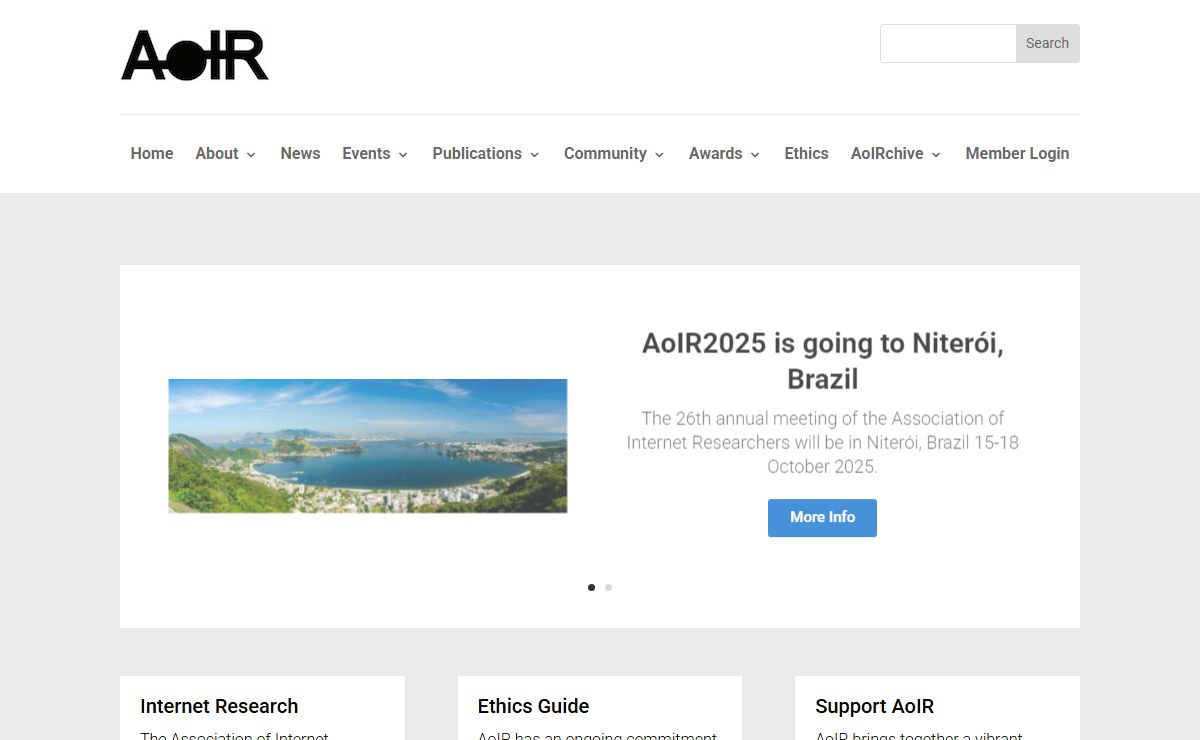Open the Support AoIR card heading
Screen dimensions: 1200x740
pyautogui.click(x=874, y=706)
